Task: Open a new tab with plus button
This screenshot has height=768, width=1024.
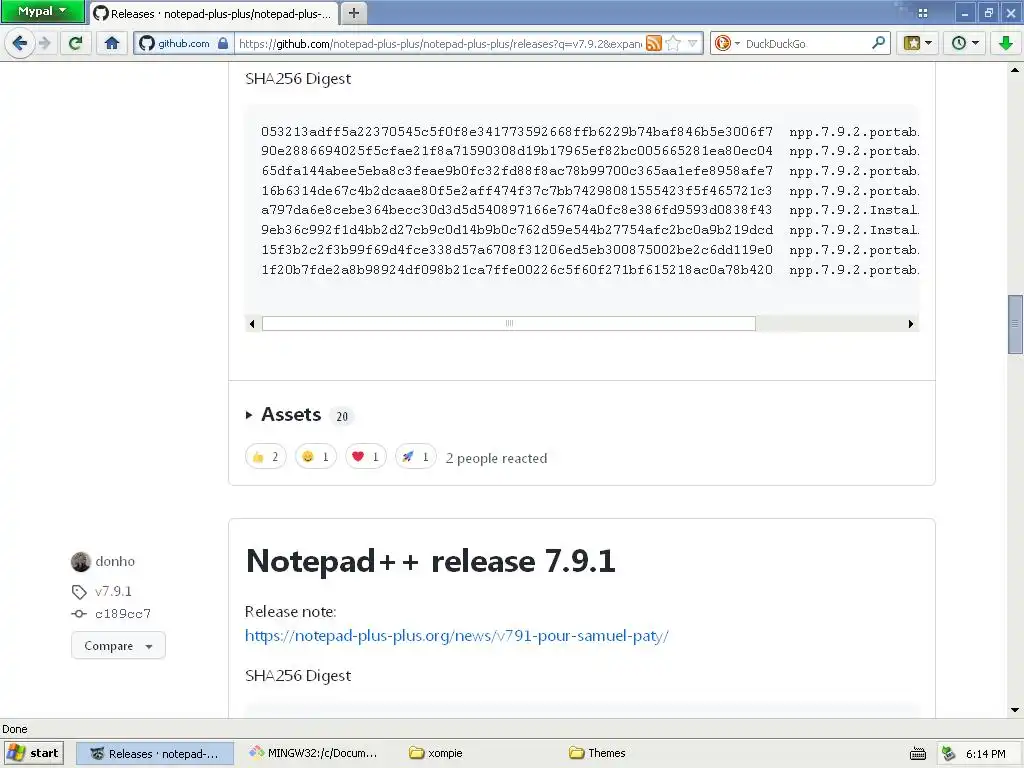Action: coord(353,13)
